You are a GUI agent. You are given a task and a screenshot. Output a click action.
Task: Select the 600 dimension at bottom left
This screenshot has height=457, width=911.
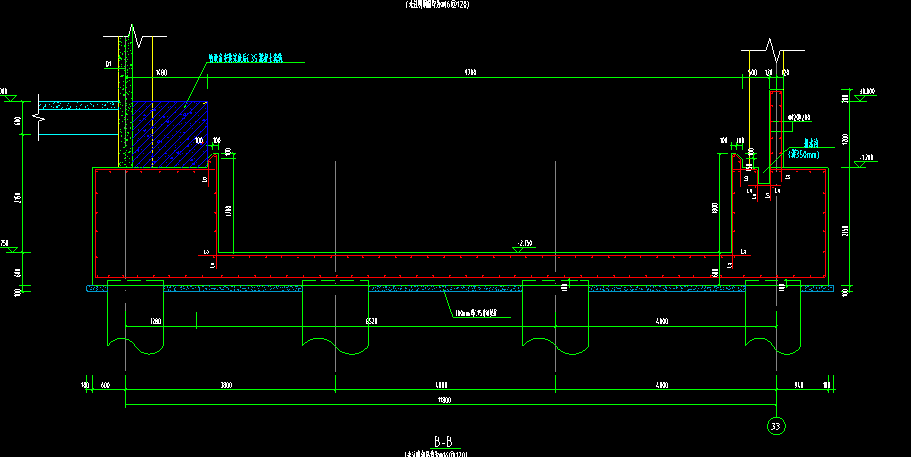tap(106, 385)
